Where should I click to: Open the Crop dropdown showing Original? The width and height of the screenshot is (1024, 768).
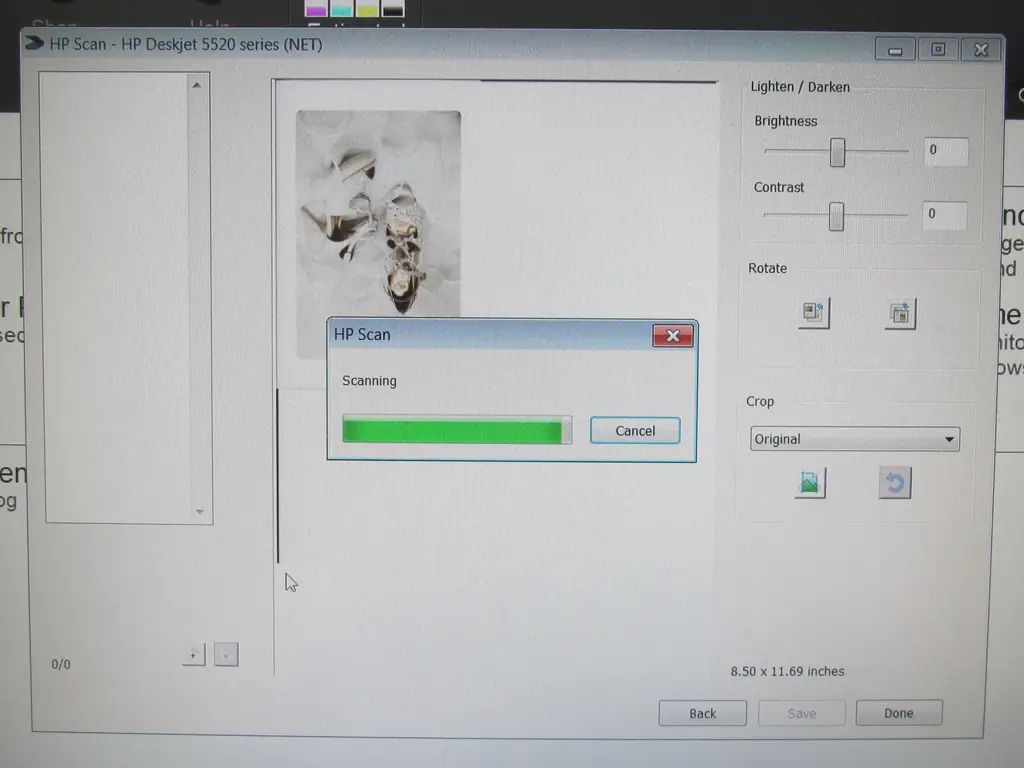pos(855,439)
